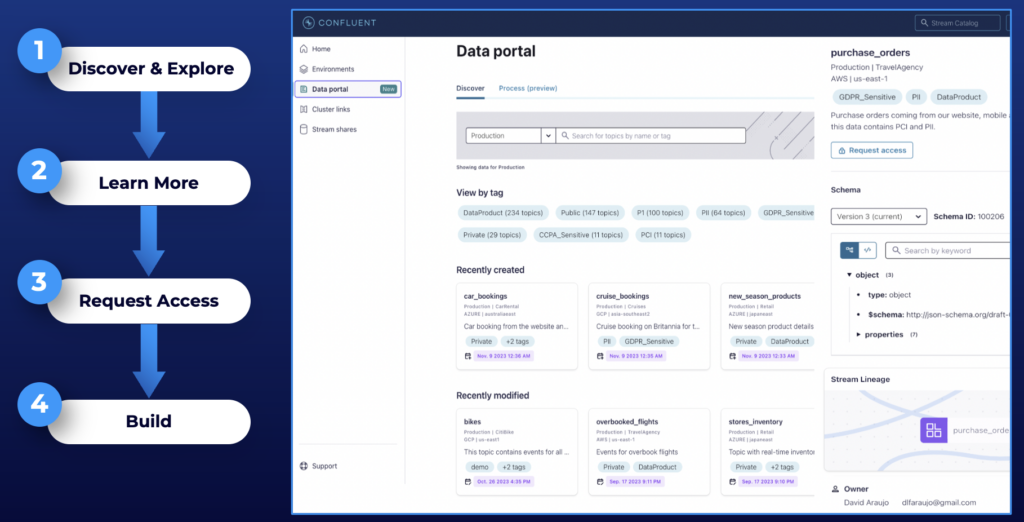Filter by DataProduct (234 topics) tag
Screen dimensions: 1024x522
[x=503, y=213]
